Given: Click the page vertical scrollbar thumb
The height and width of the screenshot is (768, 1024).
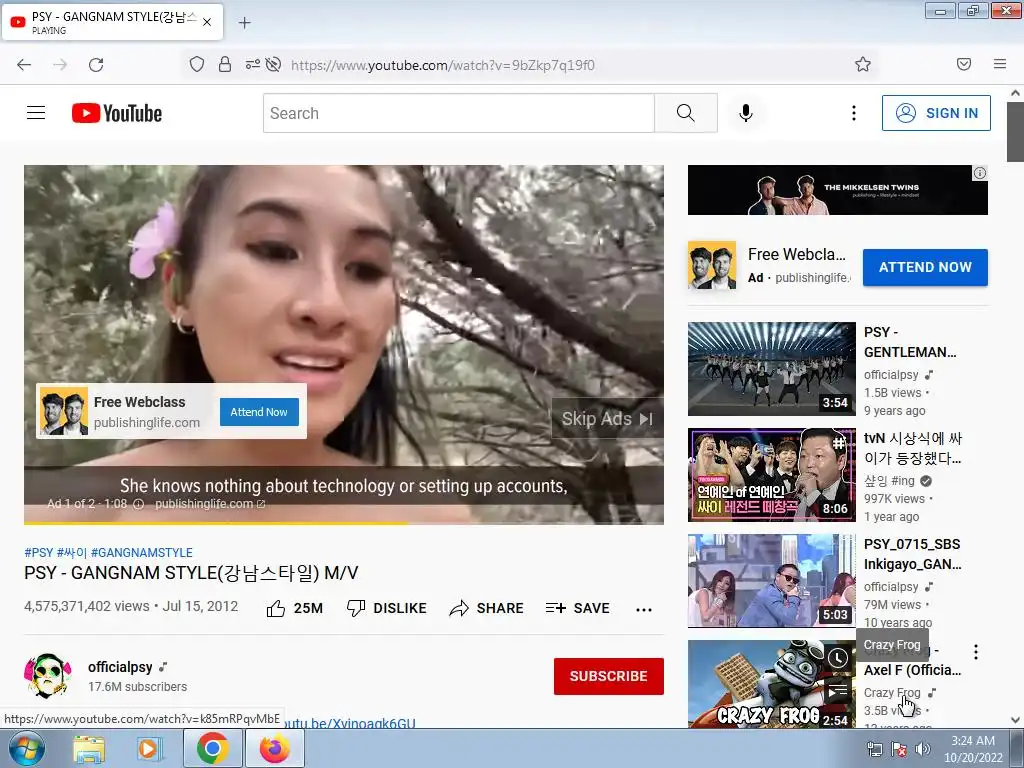Looking at the screenshot, I should click(x=1015, y=131).
